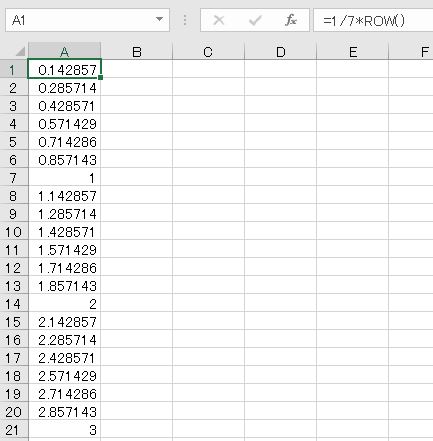Select cell with value 2.857143

click(x=65, y=411)
